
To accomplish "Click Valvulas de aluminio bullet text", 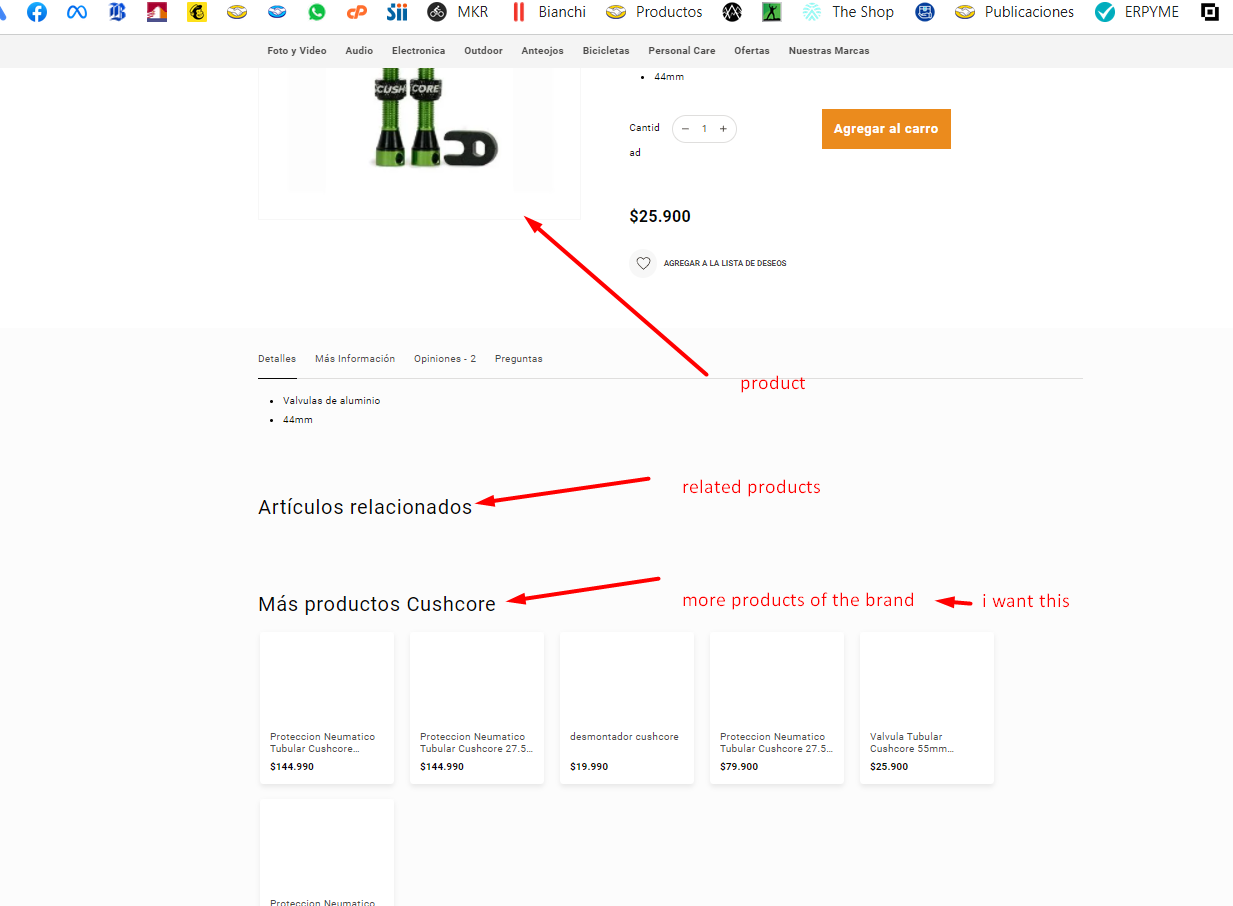I will pos(332,401).
